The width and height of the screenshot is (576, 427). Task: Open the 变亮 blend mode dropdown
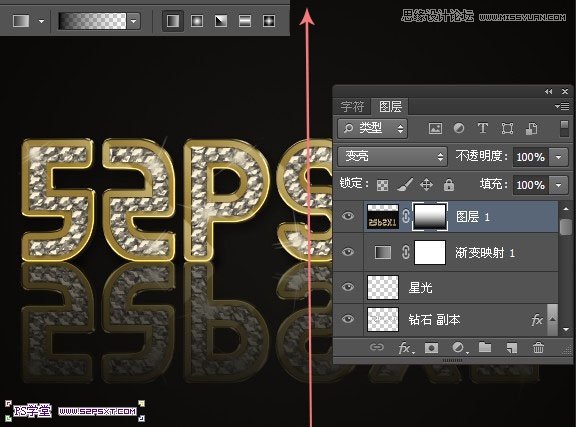click(392, 157)
